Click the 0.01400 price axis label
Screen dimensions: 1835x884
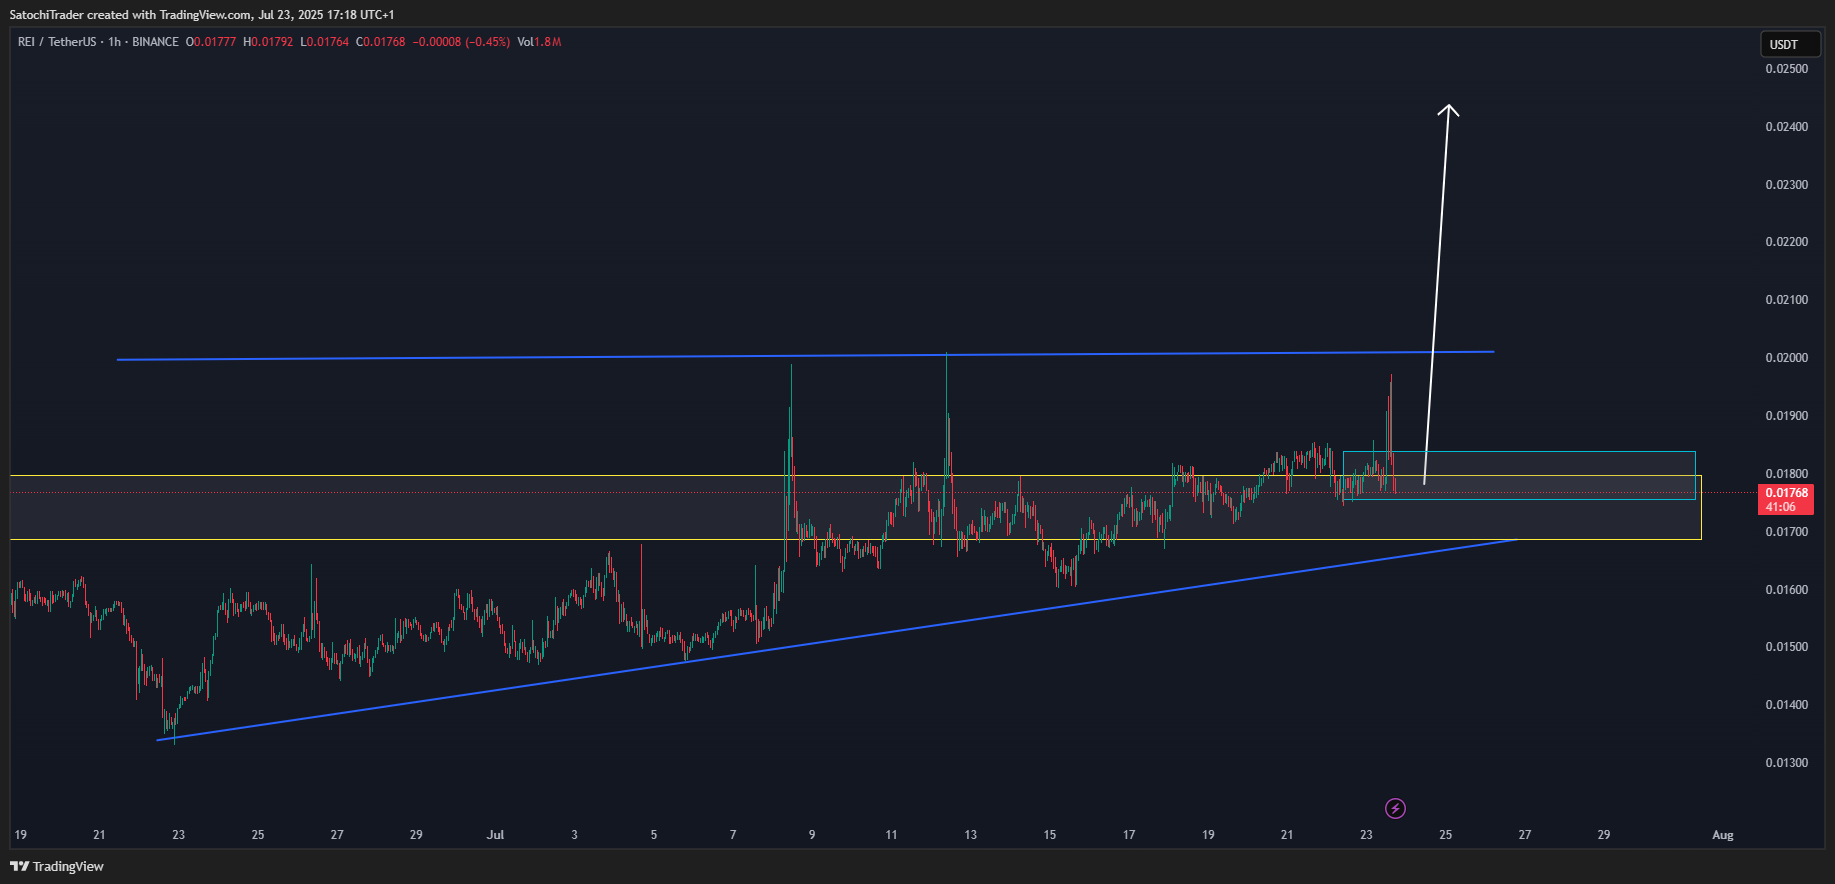coord(1786,705)
